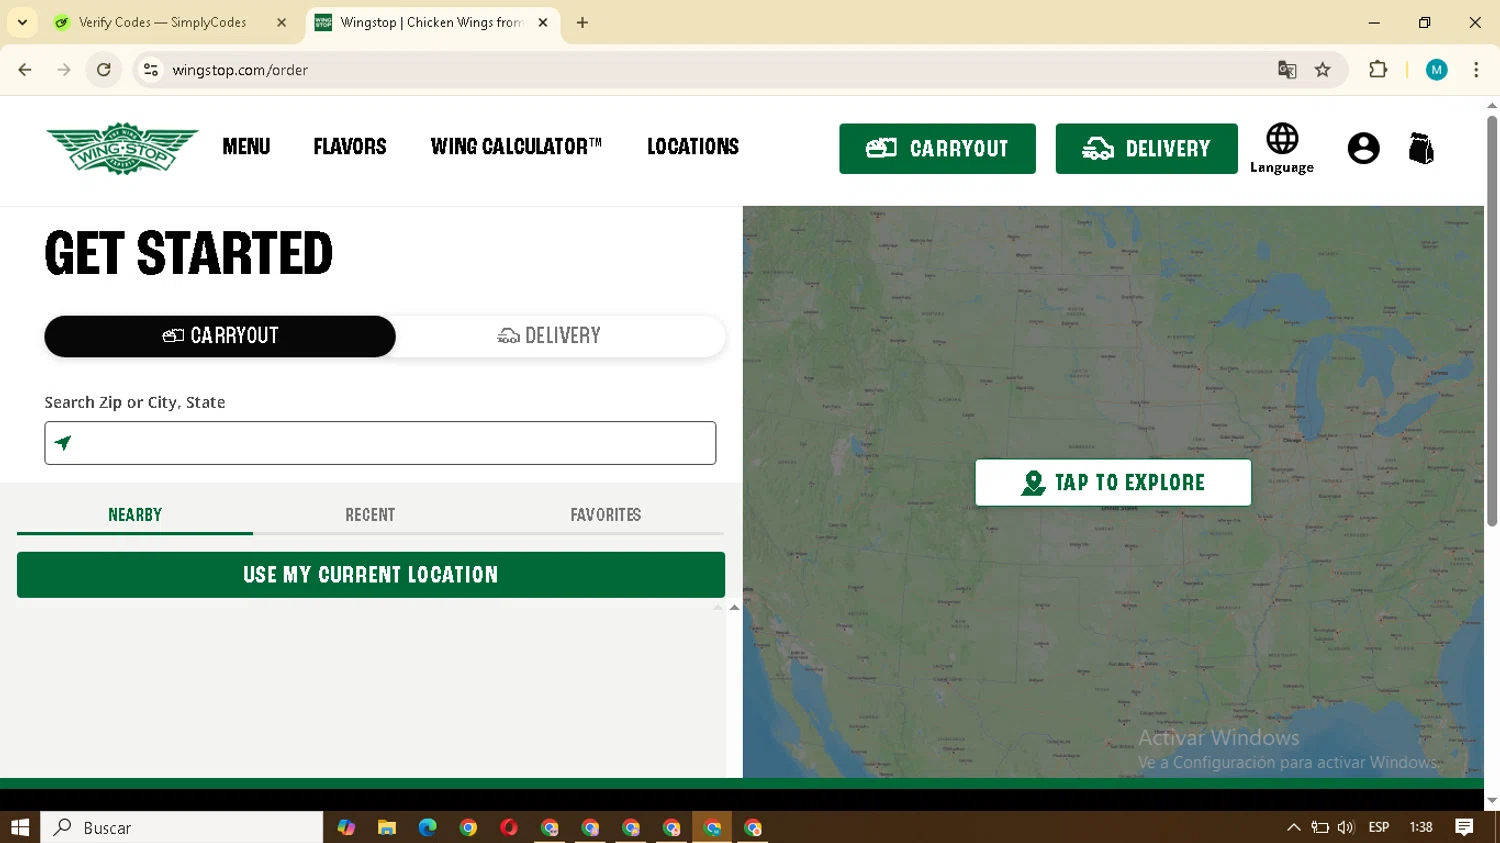Open Opera browser from taskbar

point(509,827)
